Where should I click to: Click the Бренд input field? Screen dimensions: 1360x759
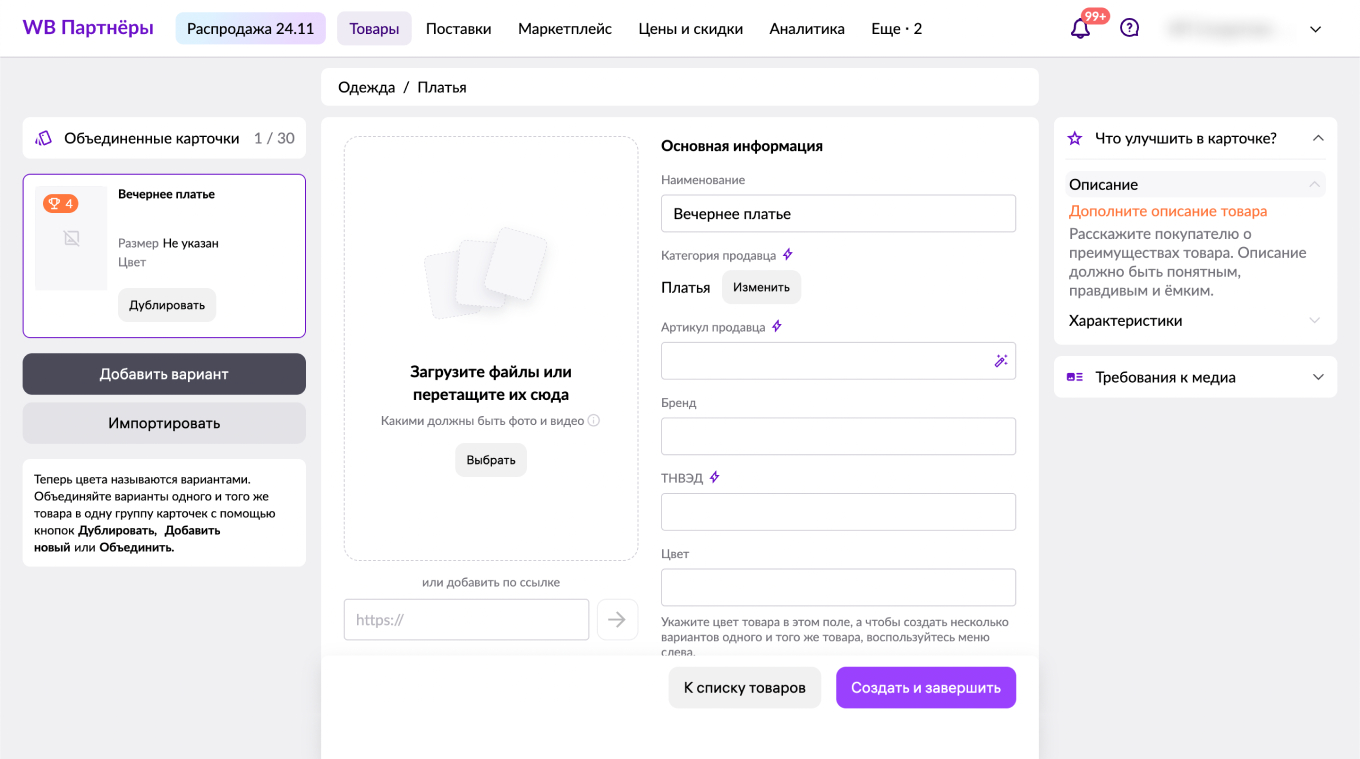[x=838, y=437]
